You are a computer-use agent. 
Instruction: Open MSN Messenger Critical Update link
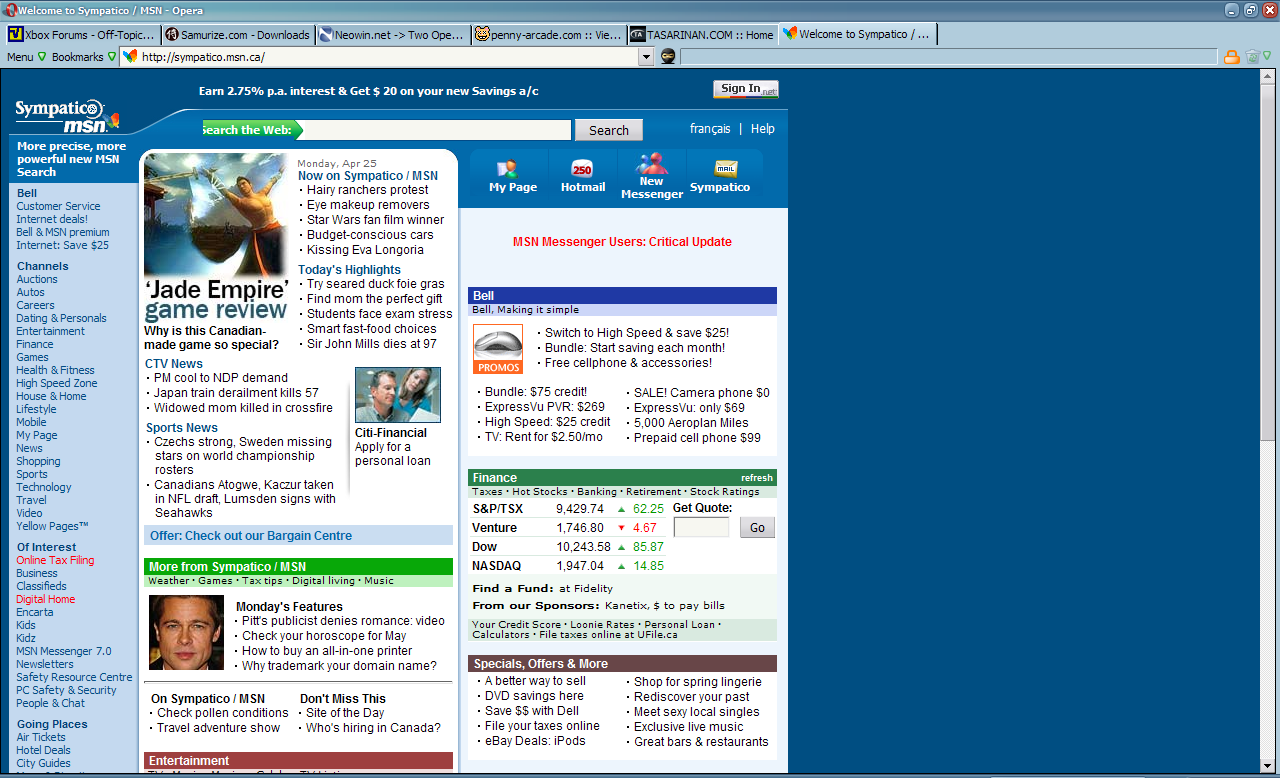622,242
